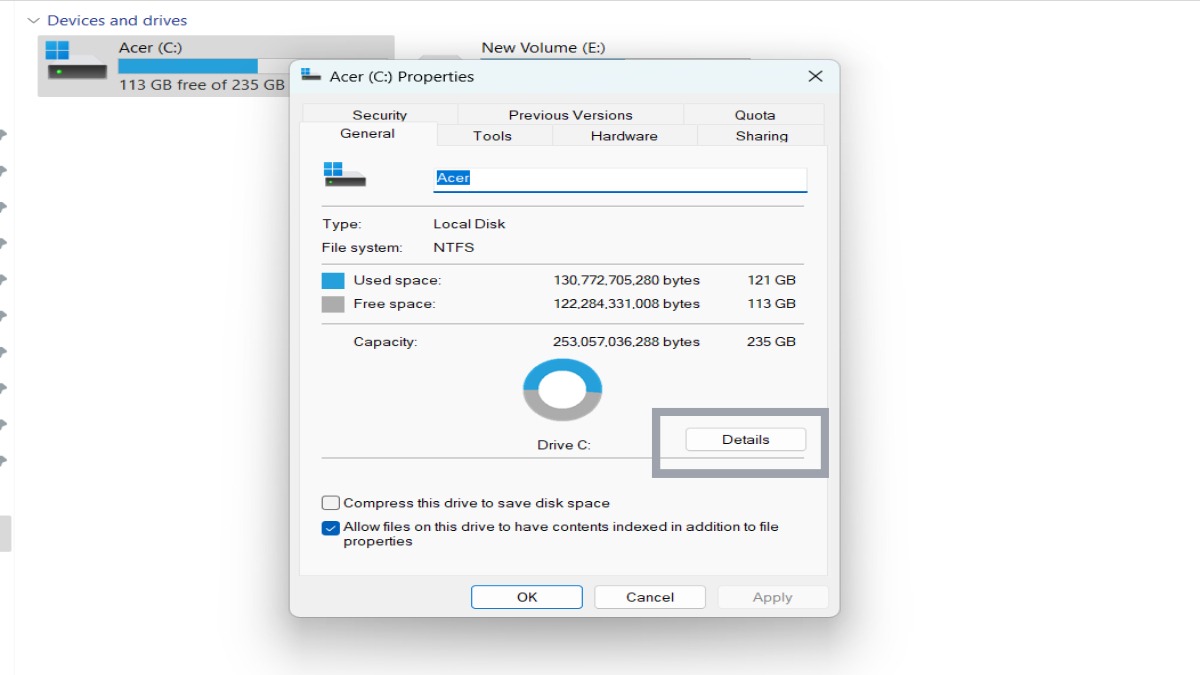Select the New Volume (E:) drive label
The image size is (1200, 675).
point(543,47)
